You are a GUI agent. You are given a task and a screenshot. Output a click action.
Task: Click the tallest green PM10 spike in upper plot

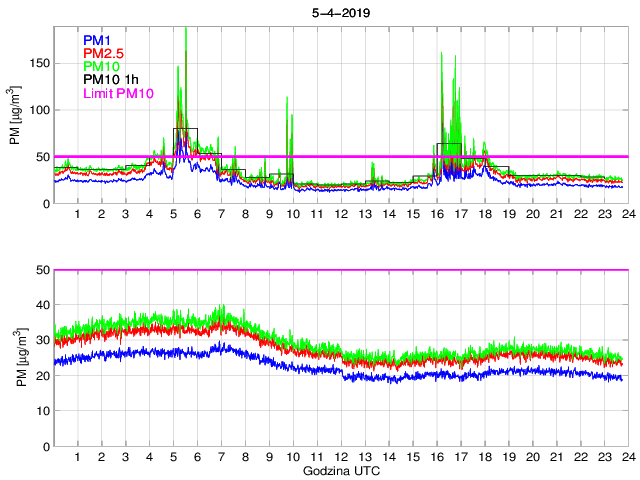coord(186,32)
